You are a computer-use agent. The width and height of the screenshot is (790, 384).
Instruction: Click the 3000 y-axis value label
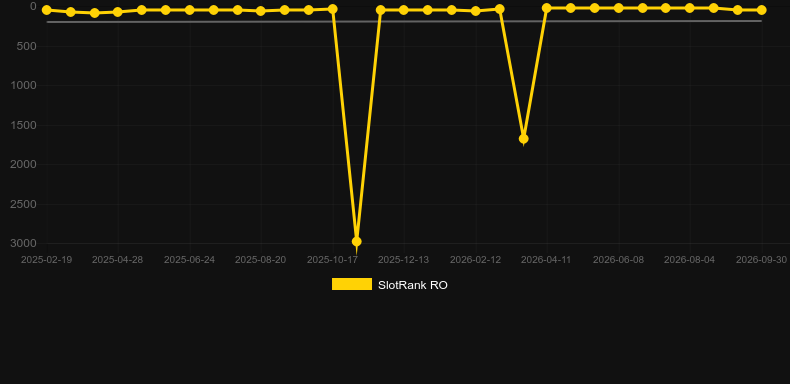click(x=24, y=243)
